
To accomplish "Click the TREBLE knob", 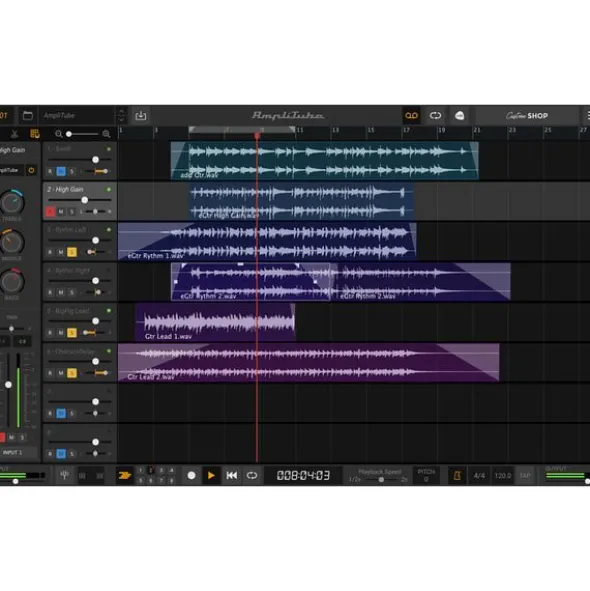I will coord(12,203).
